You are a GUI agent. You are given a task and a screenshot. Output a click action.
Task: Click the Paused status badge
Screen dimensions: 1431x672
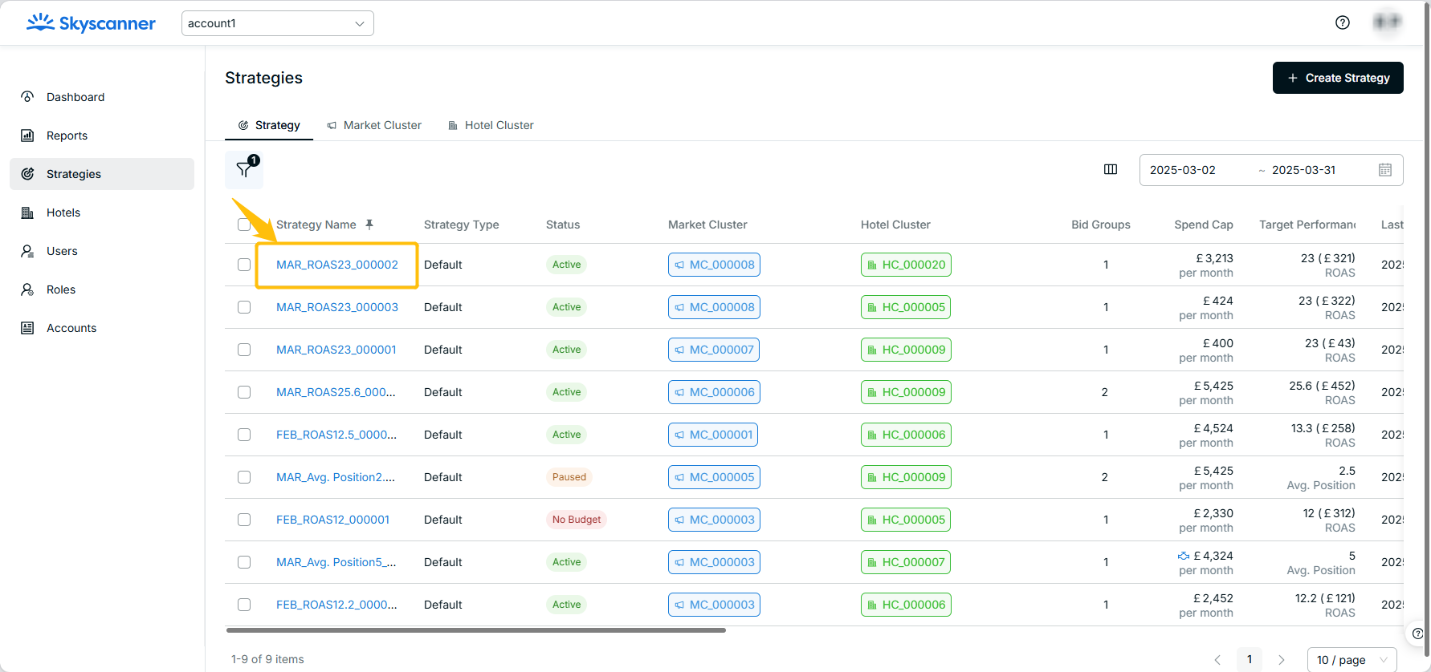pyautogui.click(x=569, y=477)
